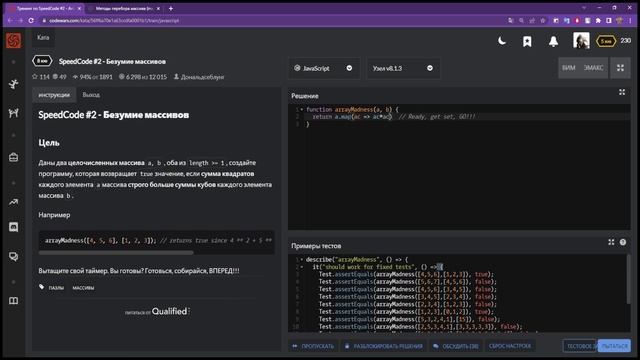Image resolution: width=640 pixels, height=360 pixels.
Task: Open the briefcase career sidebar icon
Action: [x=13, y=157]
